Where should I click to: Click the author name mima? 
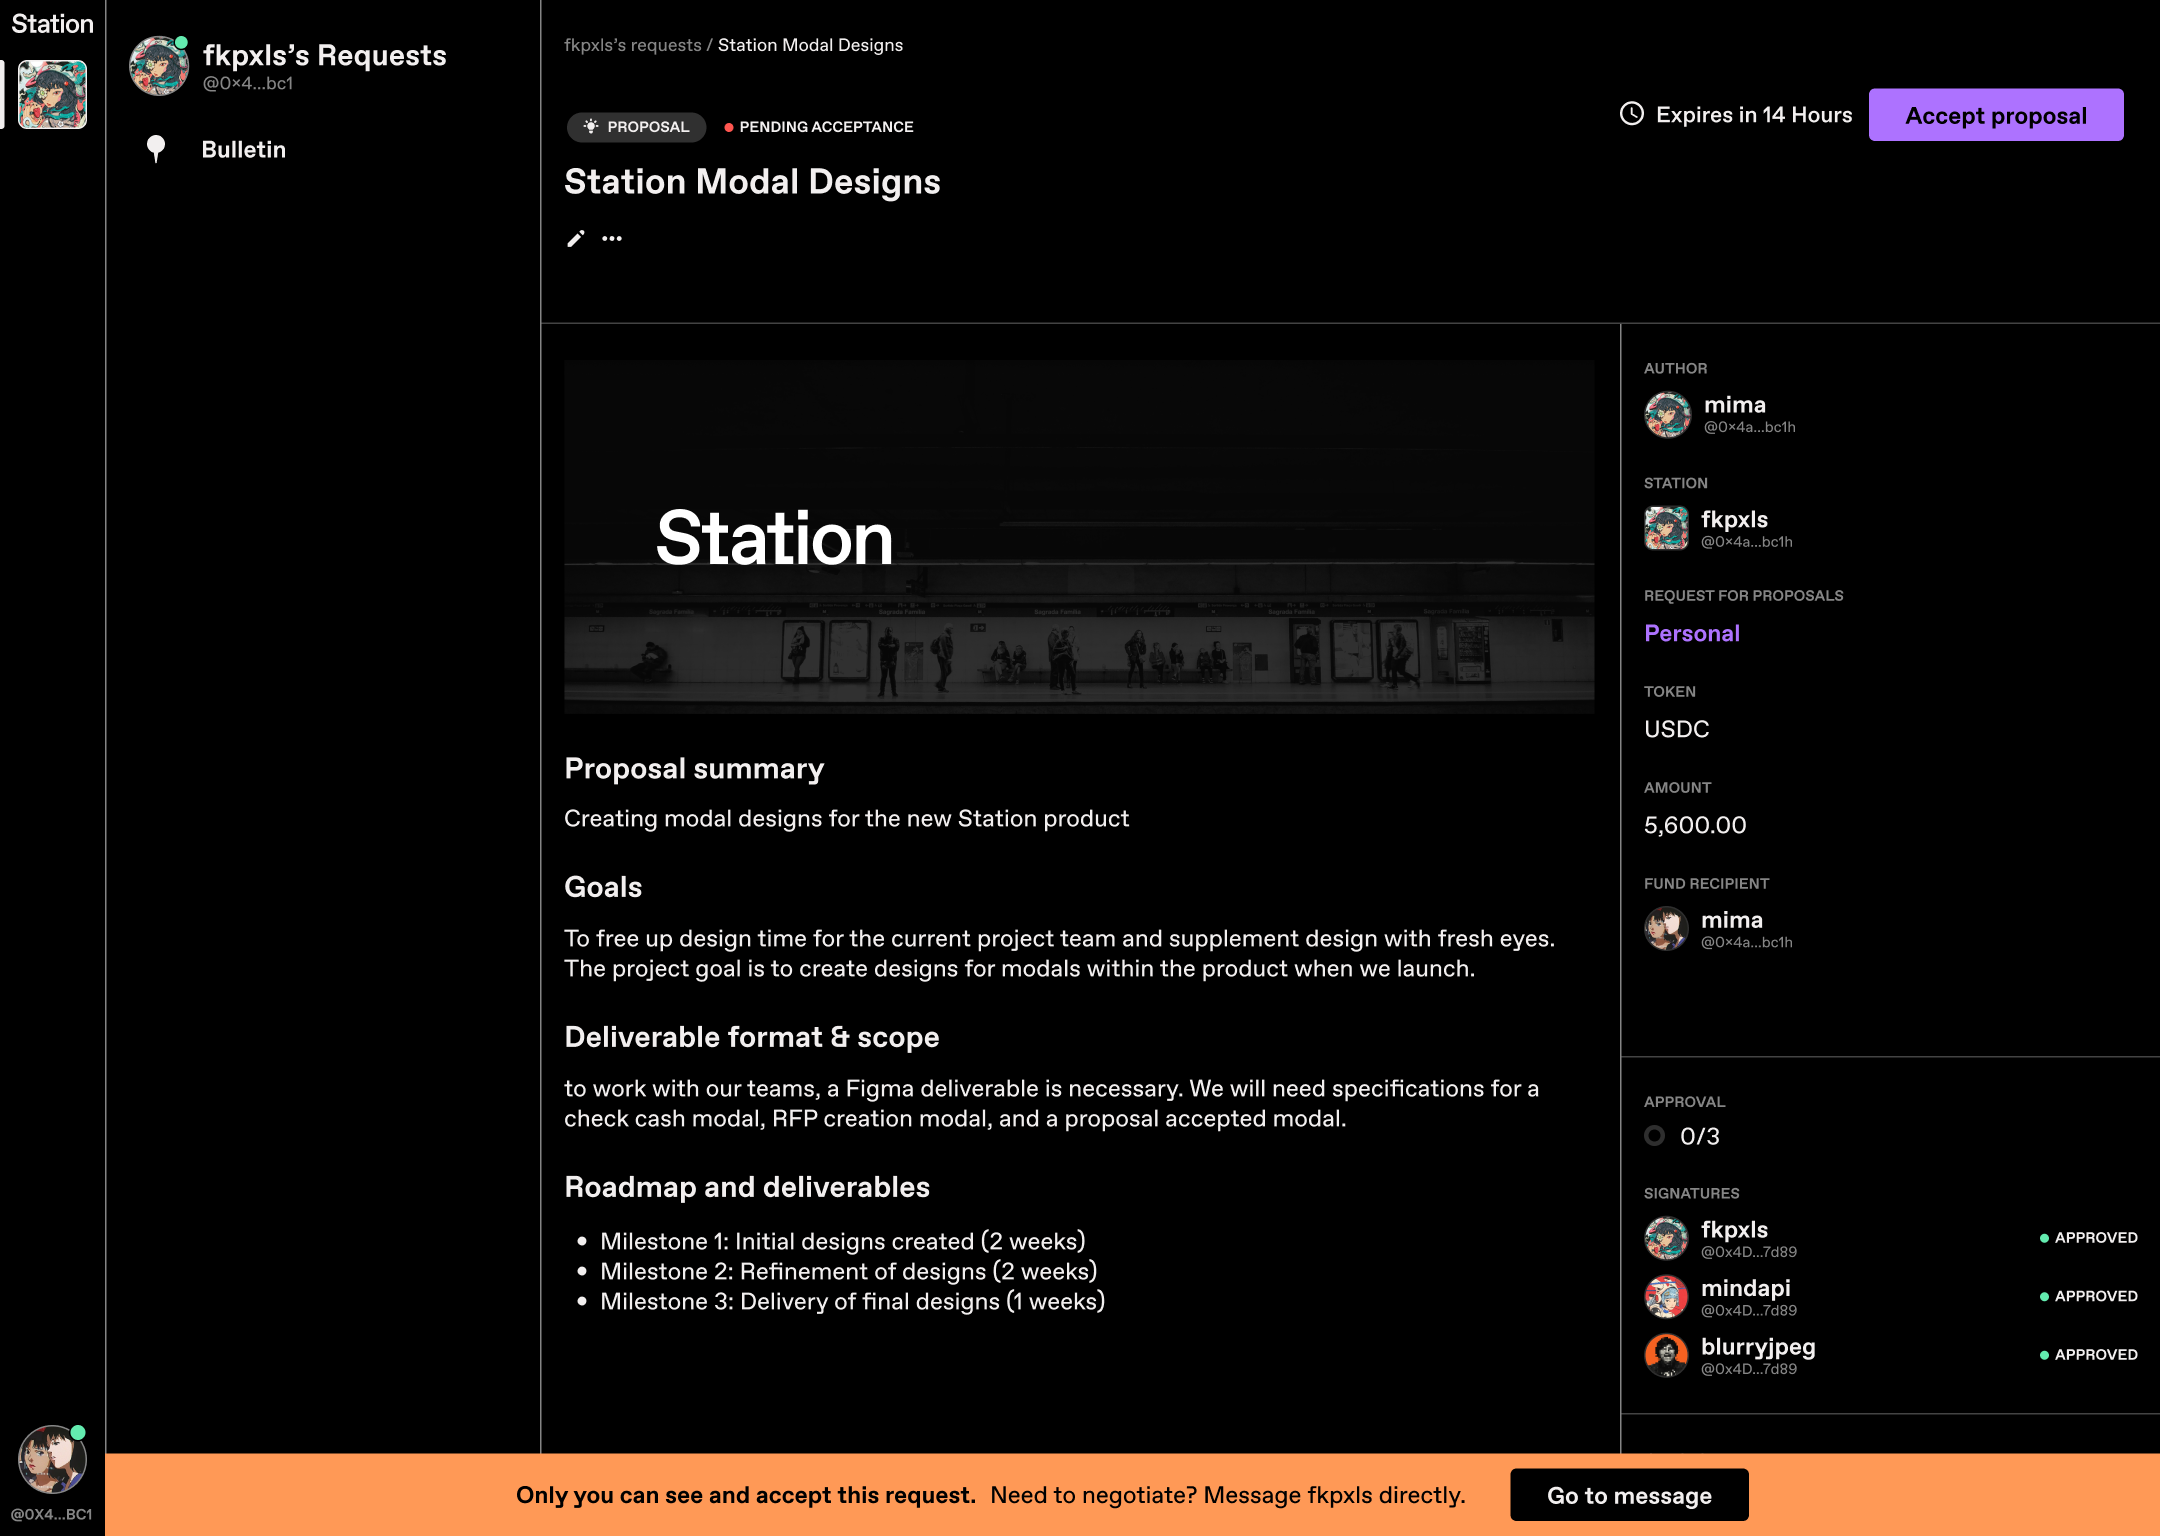click(1734, 405)
